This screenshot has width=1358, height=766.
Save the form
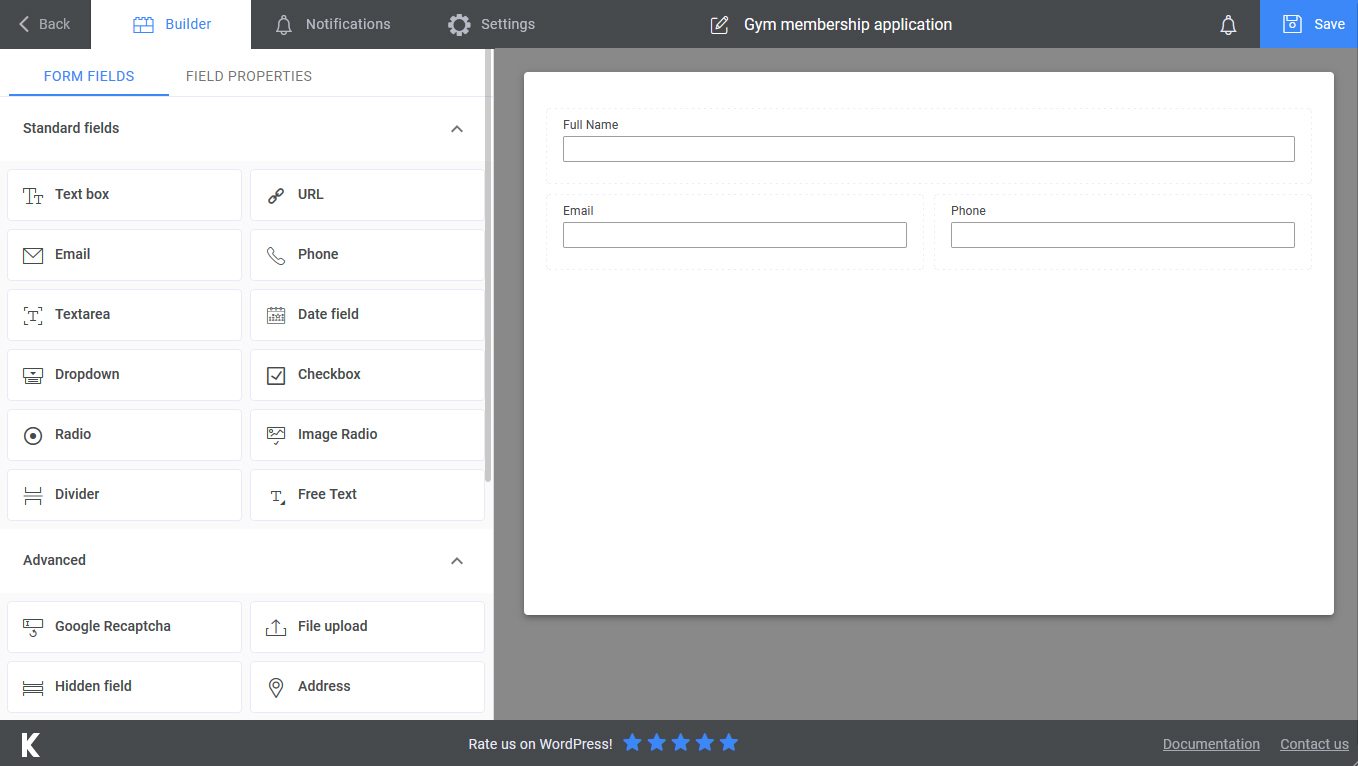(1309, 24)
